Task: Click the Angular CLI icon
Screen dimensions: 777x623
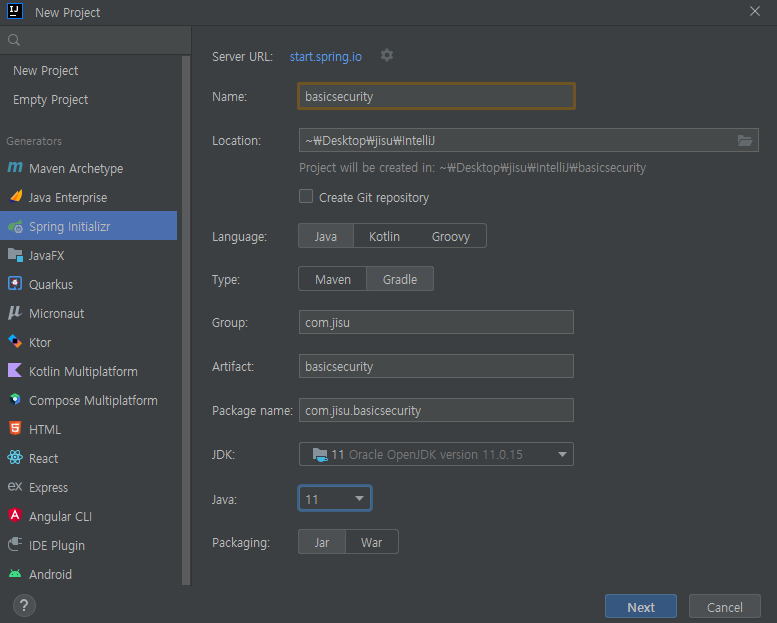Action: pos(15,515)
